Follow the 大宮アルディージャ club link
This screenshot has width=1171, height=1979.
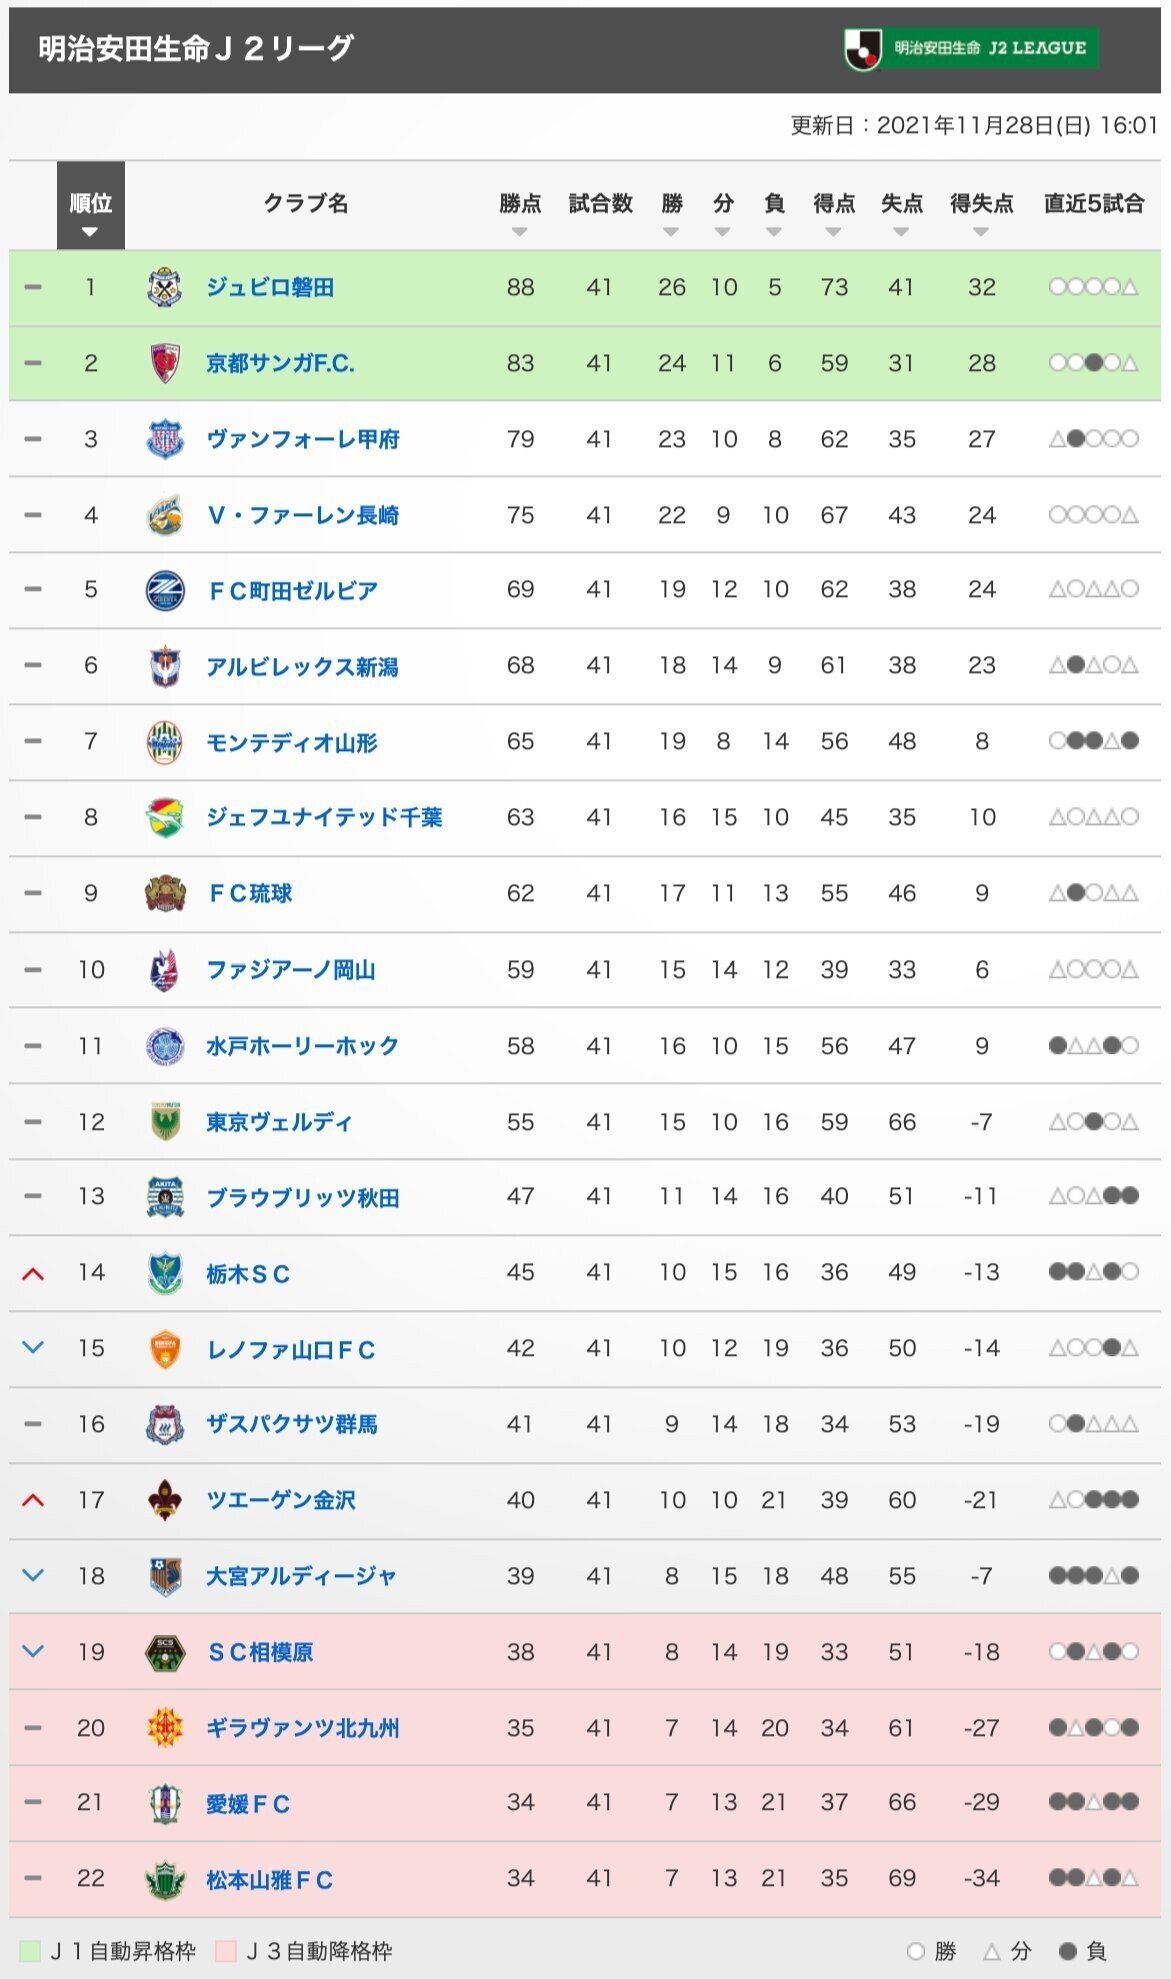point(300,1577)
